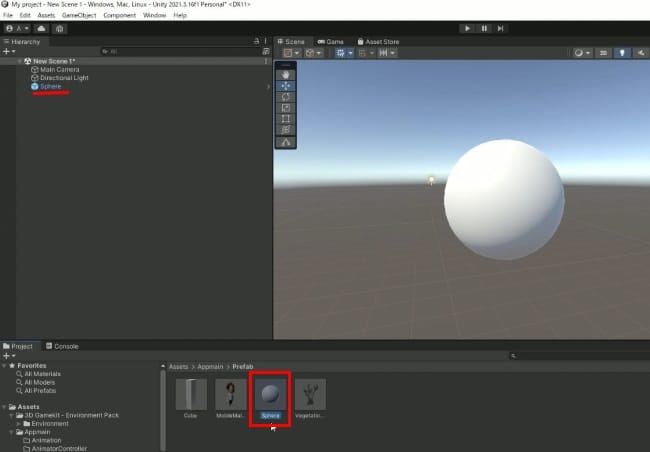Click the Hierarchy search field
Image resolution: width=650 pixels, height=452 pixels.
click(x=180, y=51)
